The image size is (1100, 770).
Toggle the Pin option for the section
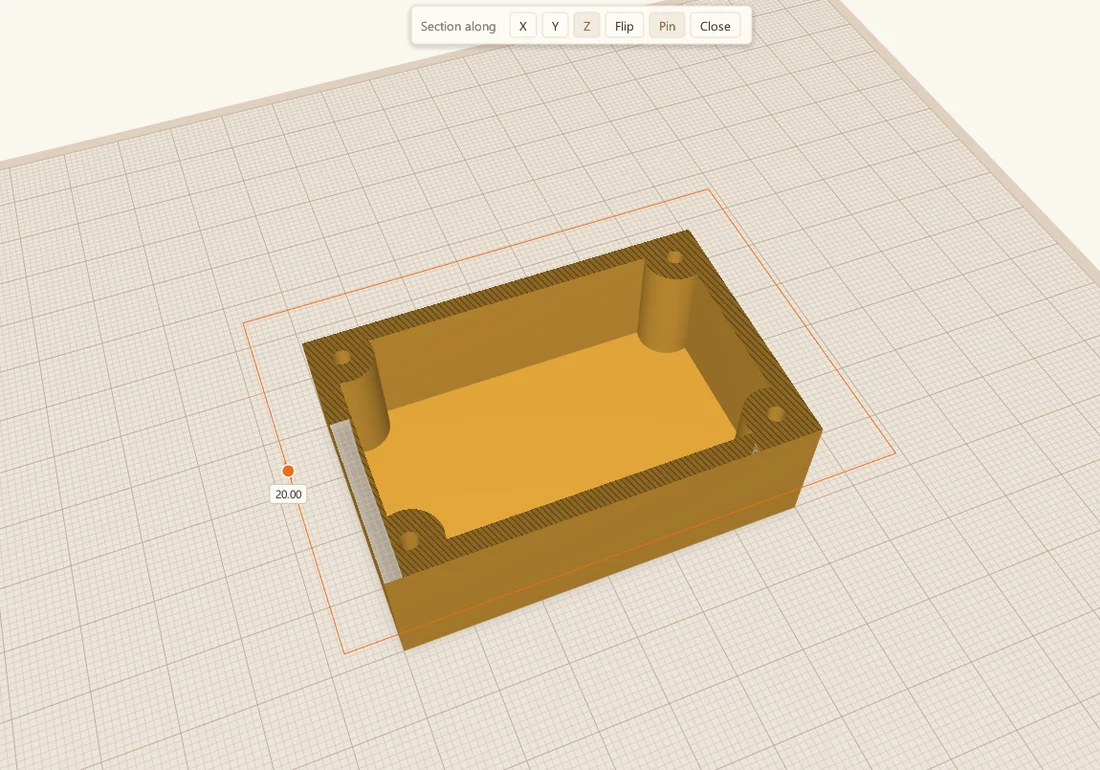click(x=667, y=26)
